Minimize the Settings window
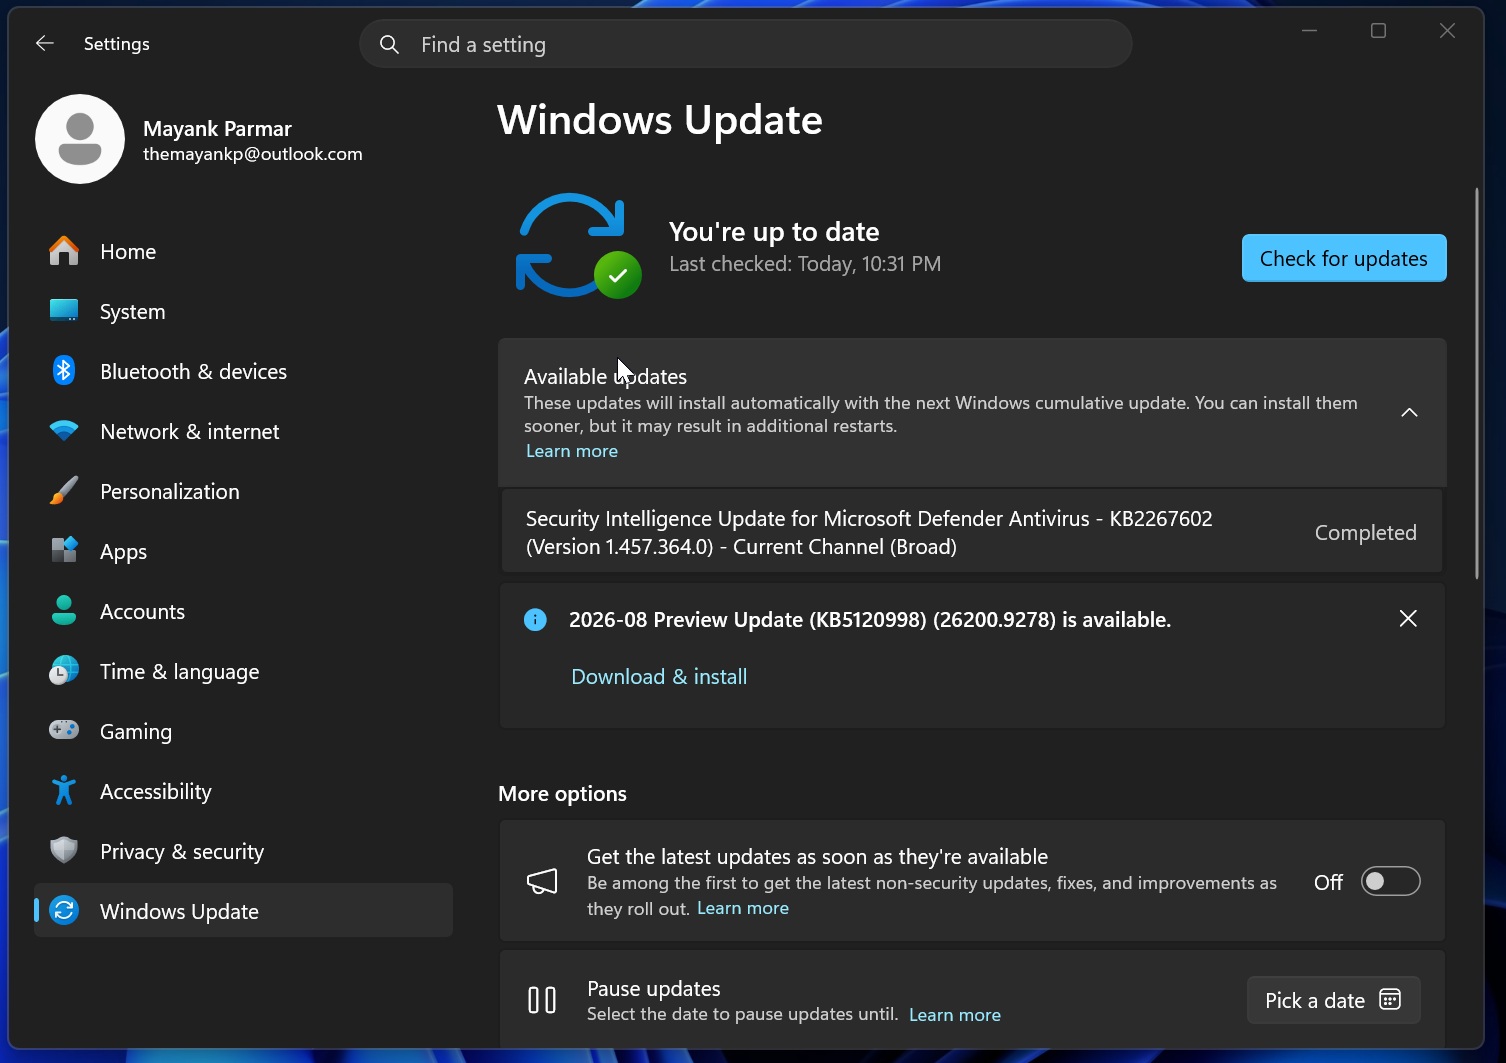Screen dimensions: 1506x1063 tap(1309, 31)
